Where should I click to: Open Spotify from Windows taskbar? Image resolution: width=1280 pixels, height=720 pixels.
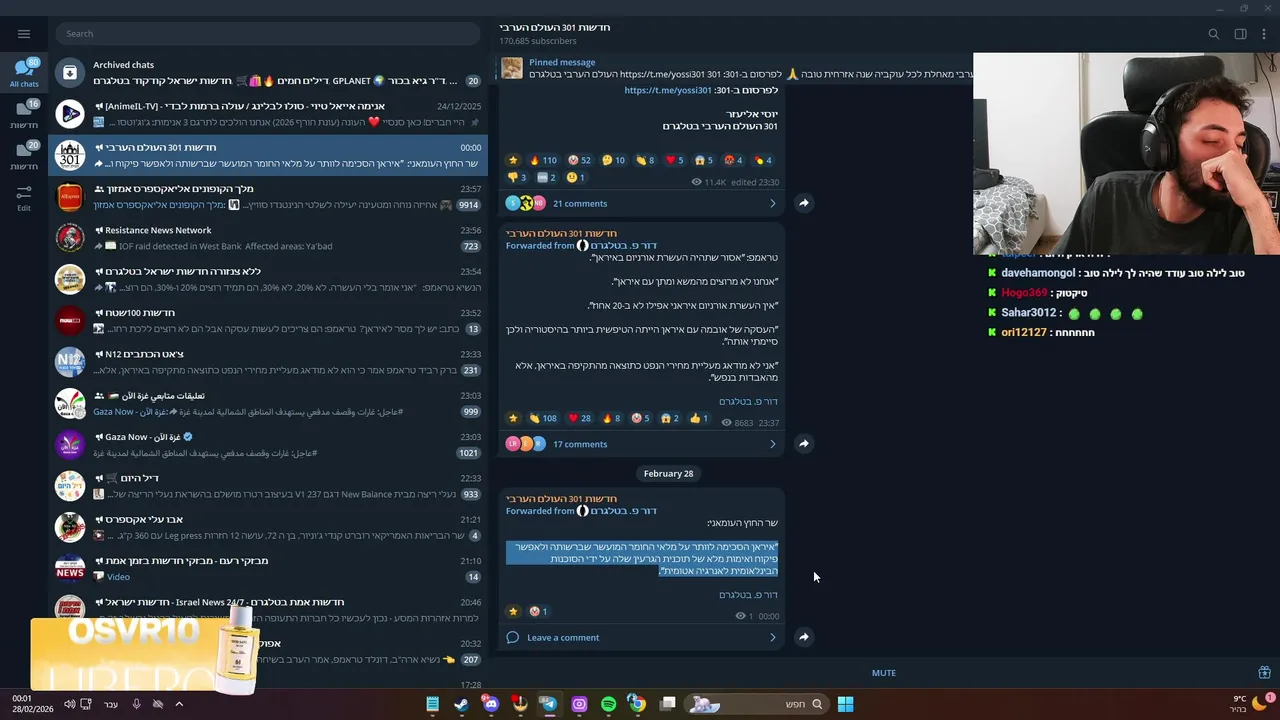(608, 704)
